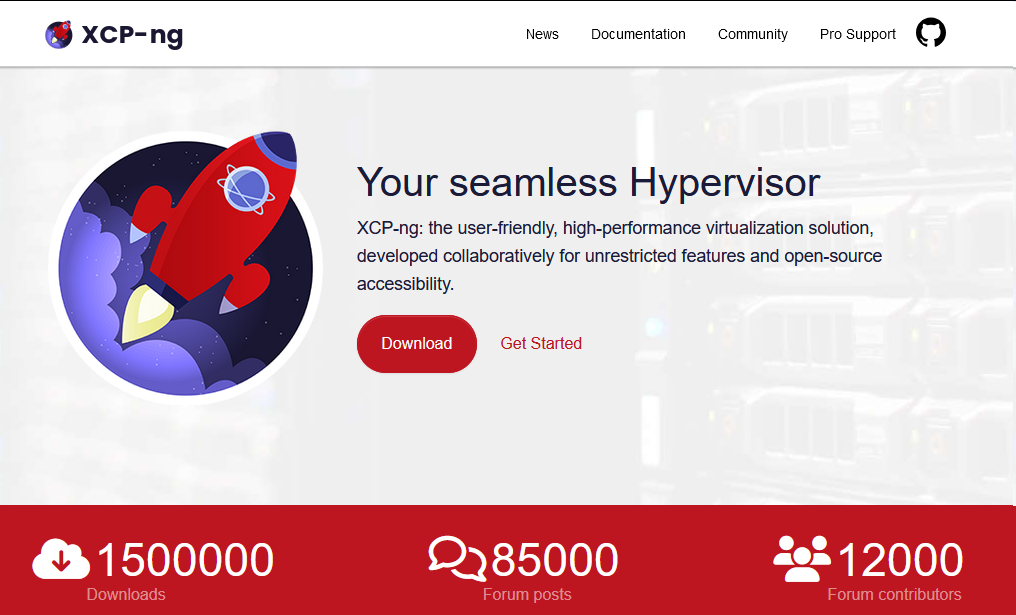This screenshot has height=615, width=1016.
Task: Click the large rocket illustration
Action: pos(186,267)
